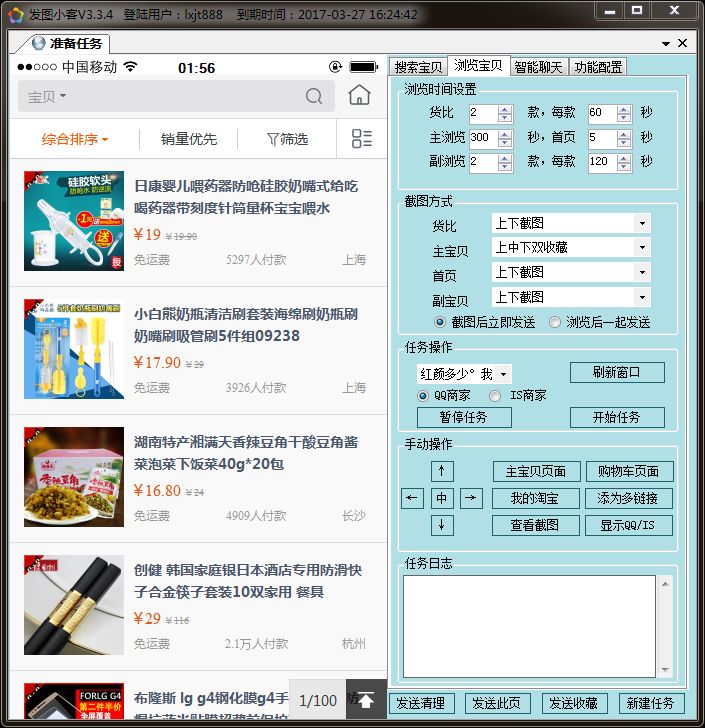This screenshot has width=705, height=728.
Task: Choose the QQ商家 radio button
Action: click(x=423, y=396)
